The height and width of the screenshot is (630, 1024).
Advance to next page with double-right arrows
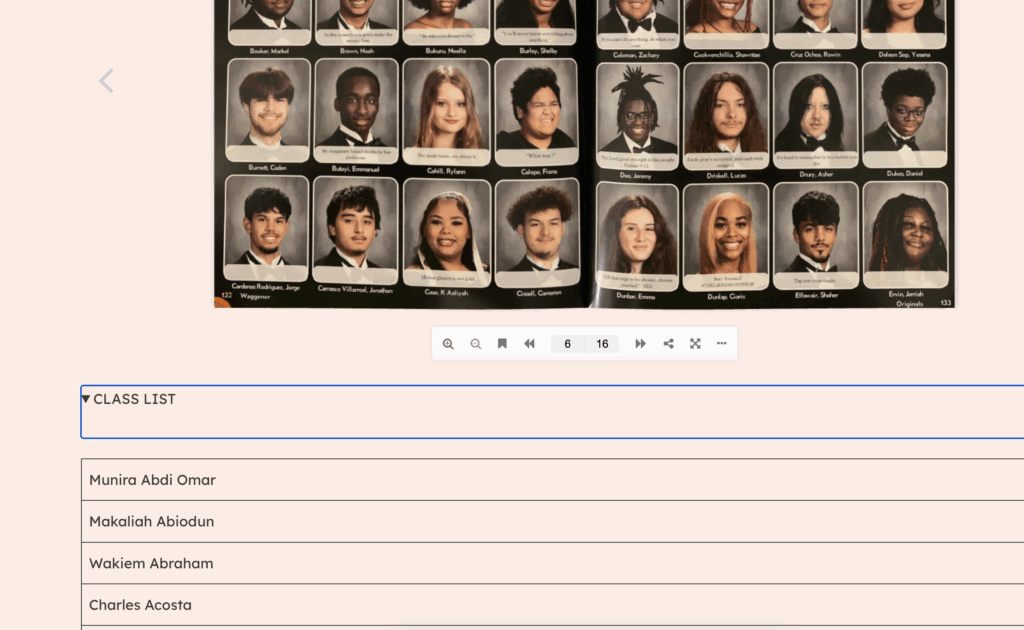(x=640, y=344)
